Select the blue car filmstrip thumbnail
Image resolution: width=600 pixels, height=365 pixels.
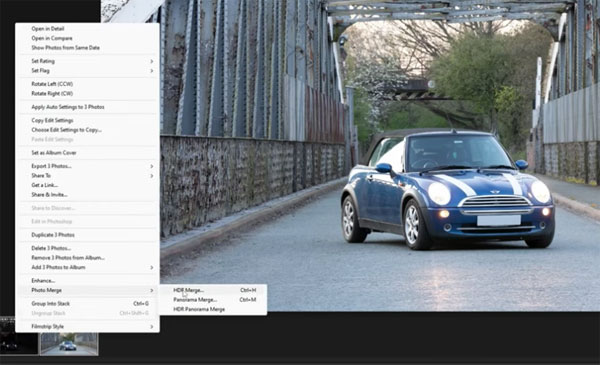[69, 344]
